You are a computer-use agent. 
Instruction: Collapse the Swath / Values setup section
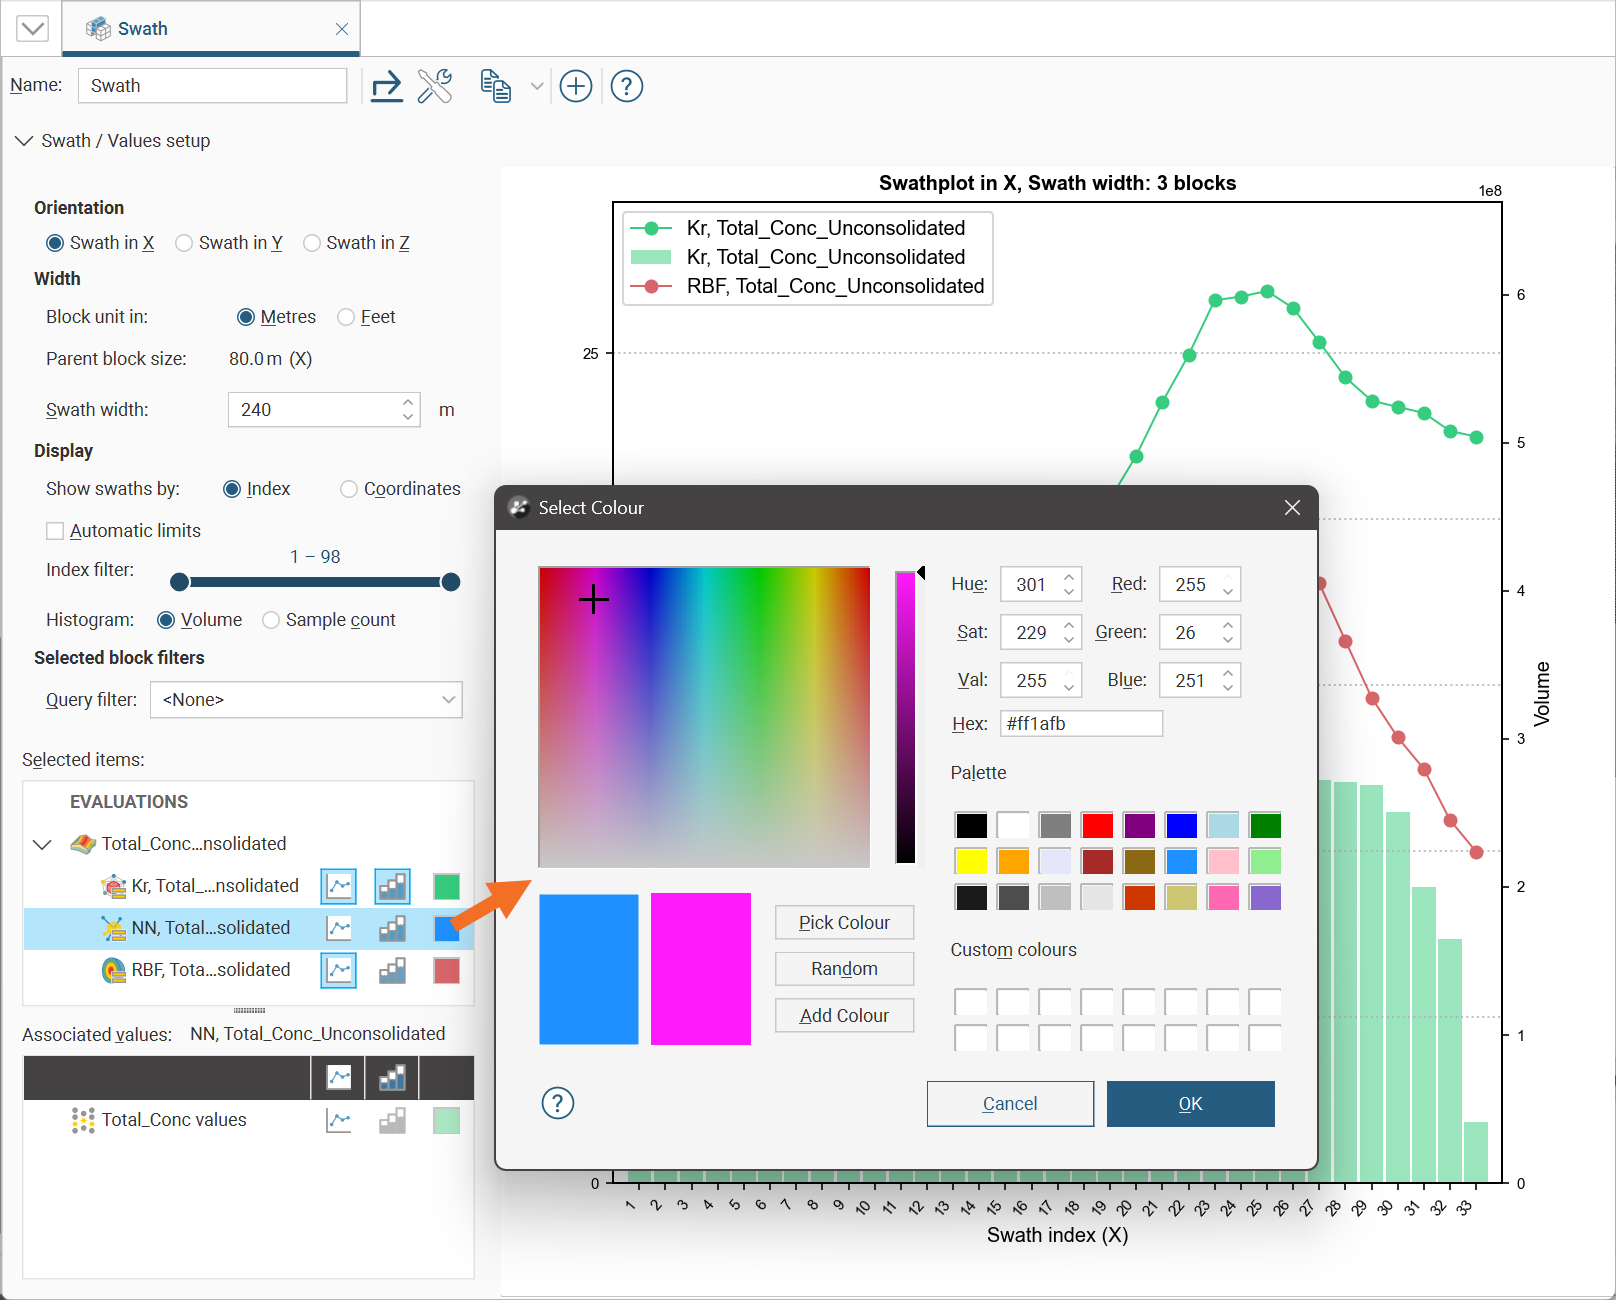coord(24,141)
